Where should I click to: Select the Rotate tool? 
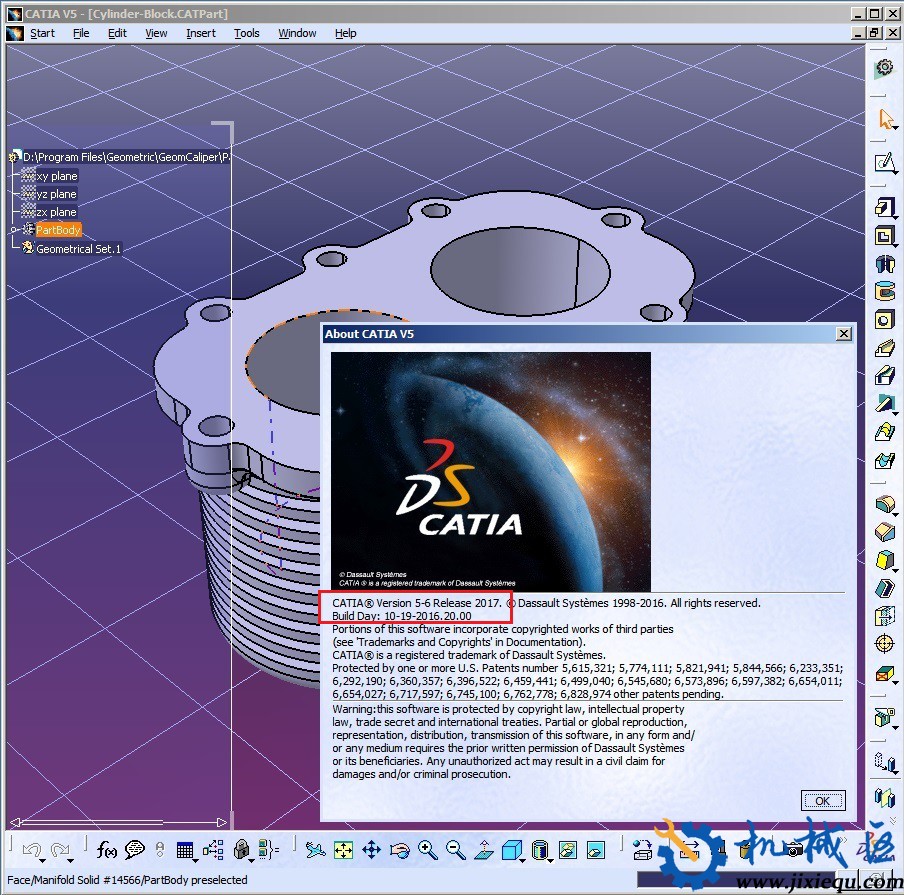[x=398, y=850]
